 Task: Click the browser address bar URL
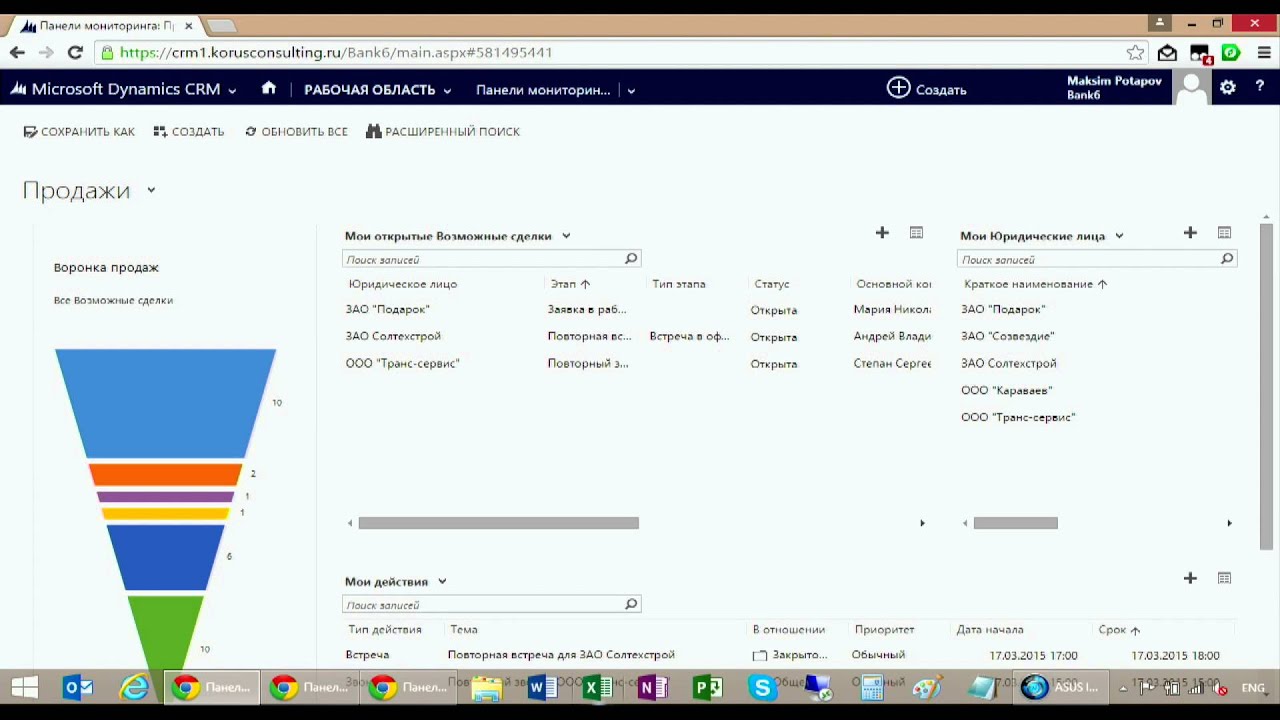coord(336,52)
